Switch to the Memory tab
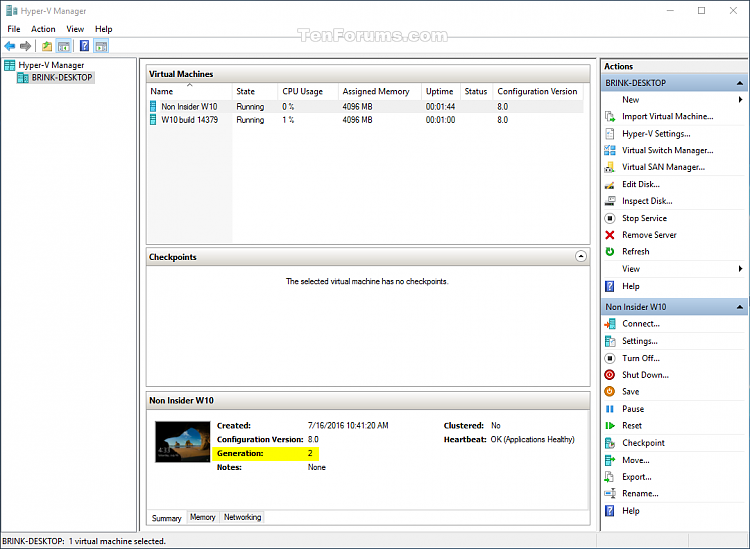The height and width of the screenshot is (549, 750). point(202,517)
